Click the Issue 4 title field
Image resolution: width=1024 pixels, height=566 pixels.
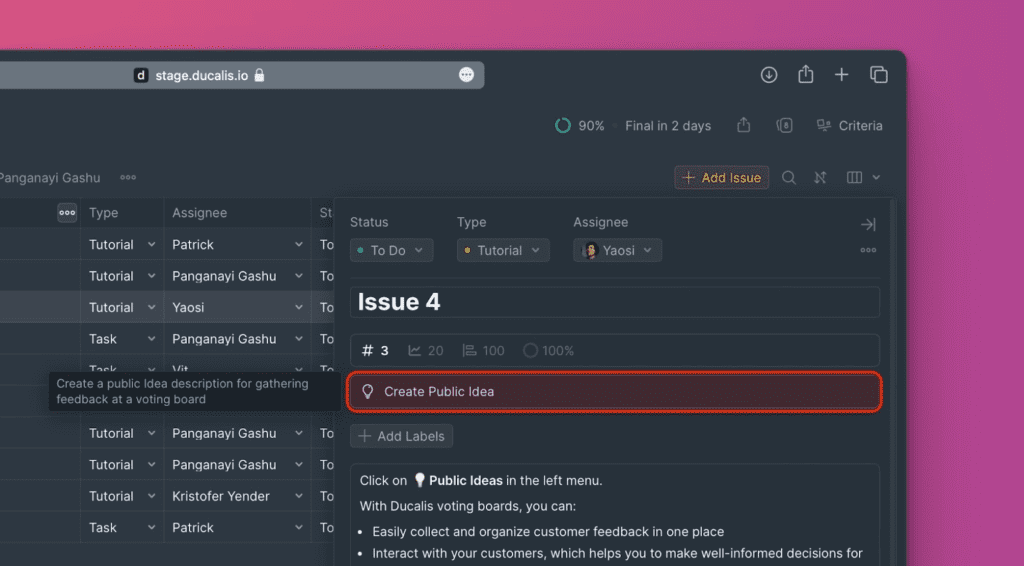point(614,302)
